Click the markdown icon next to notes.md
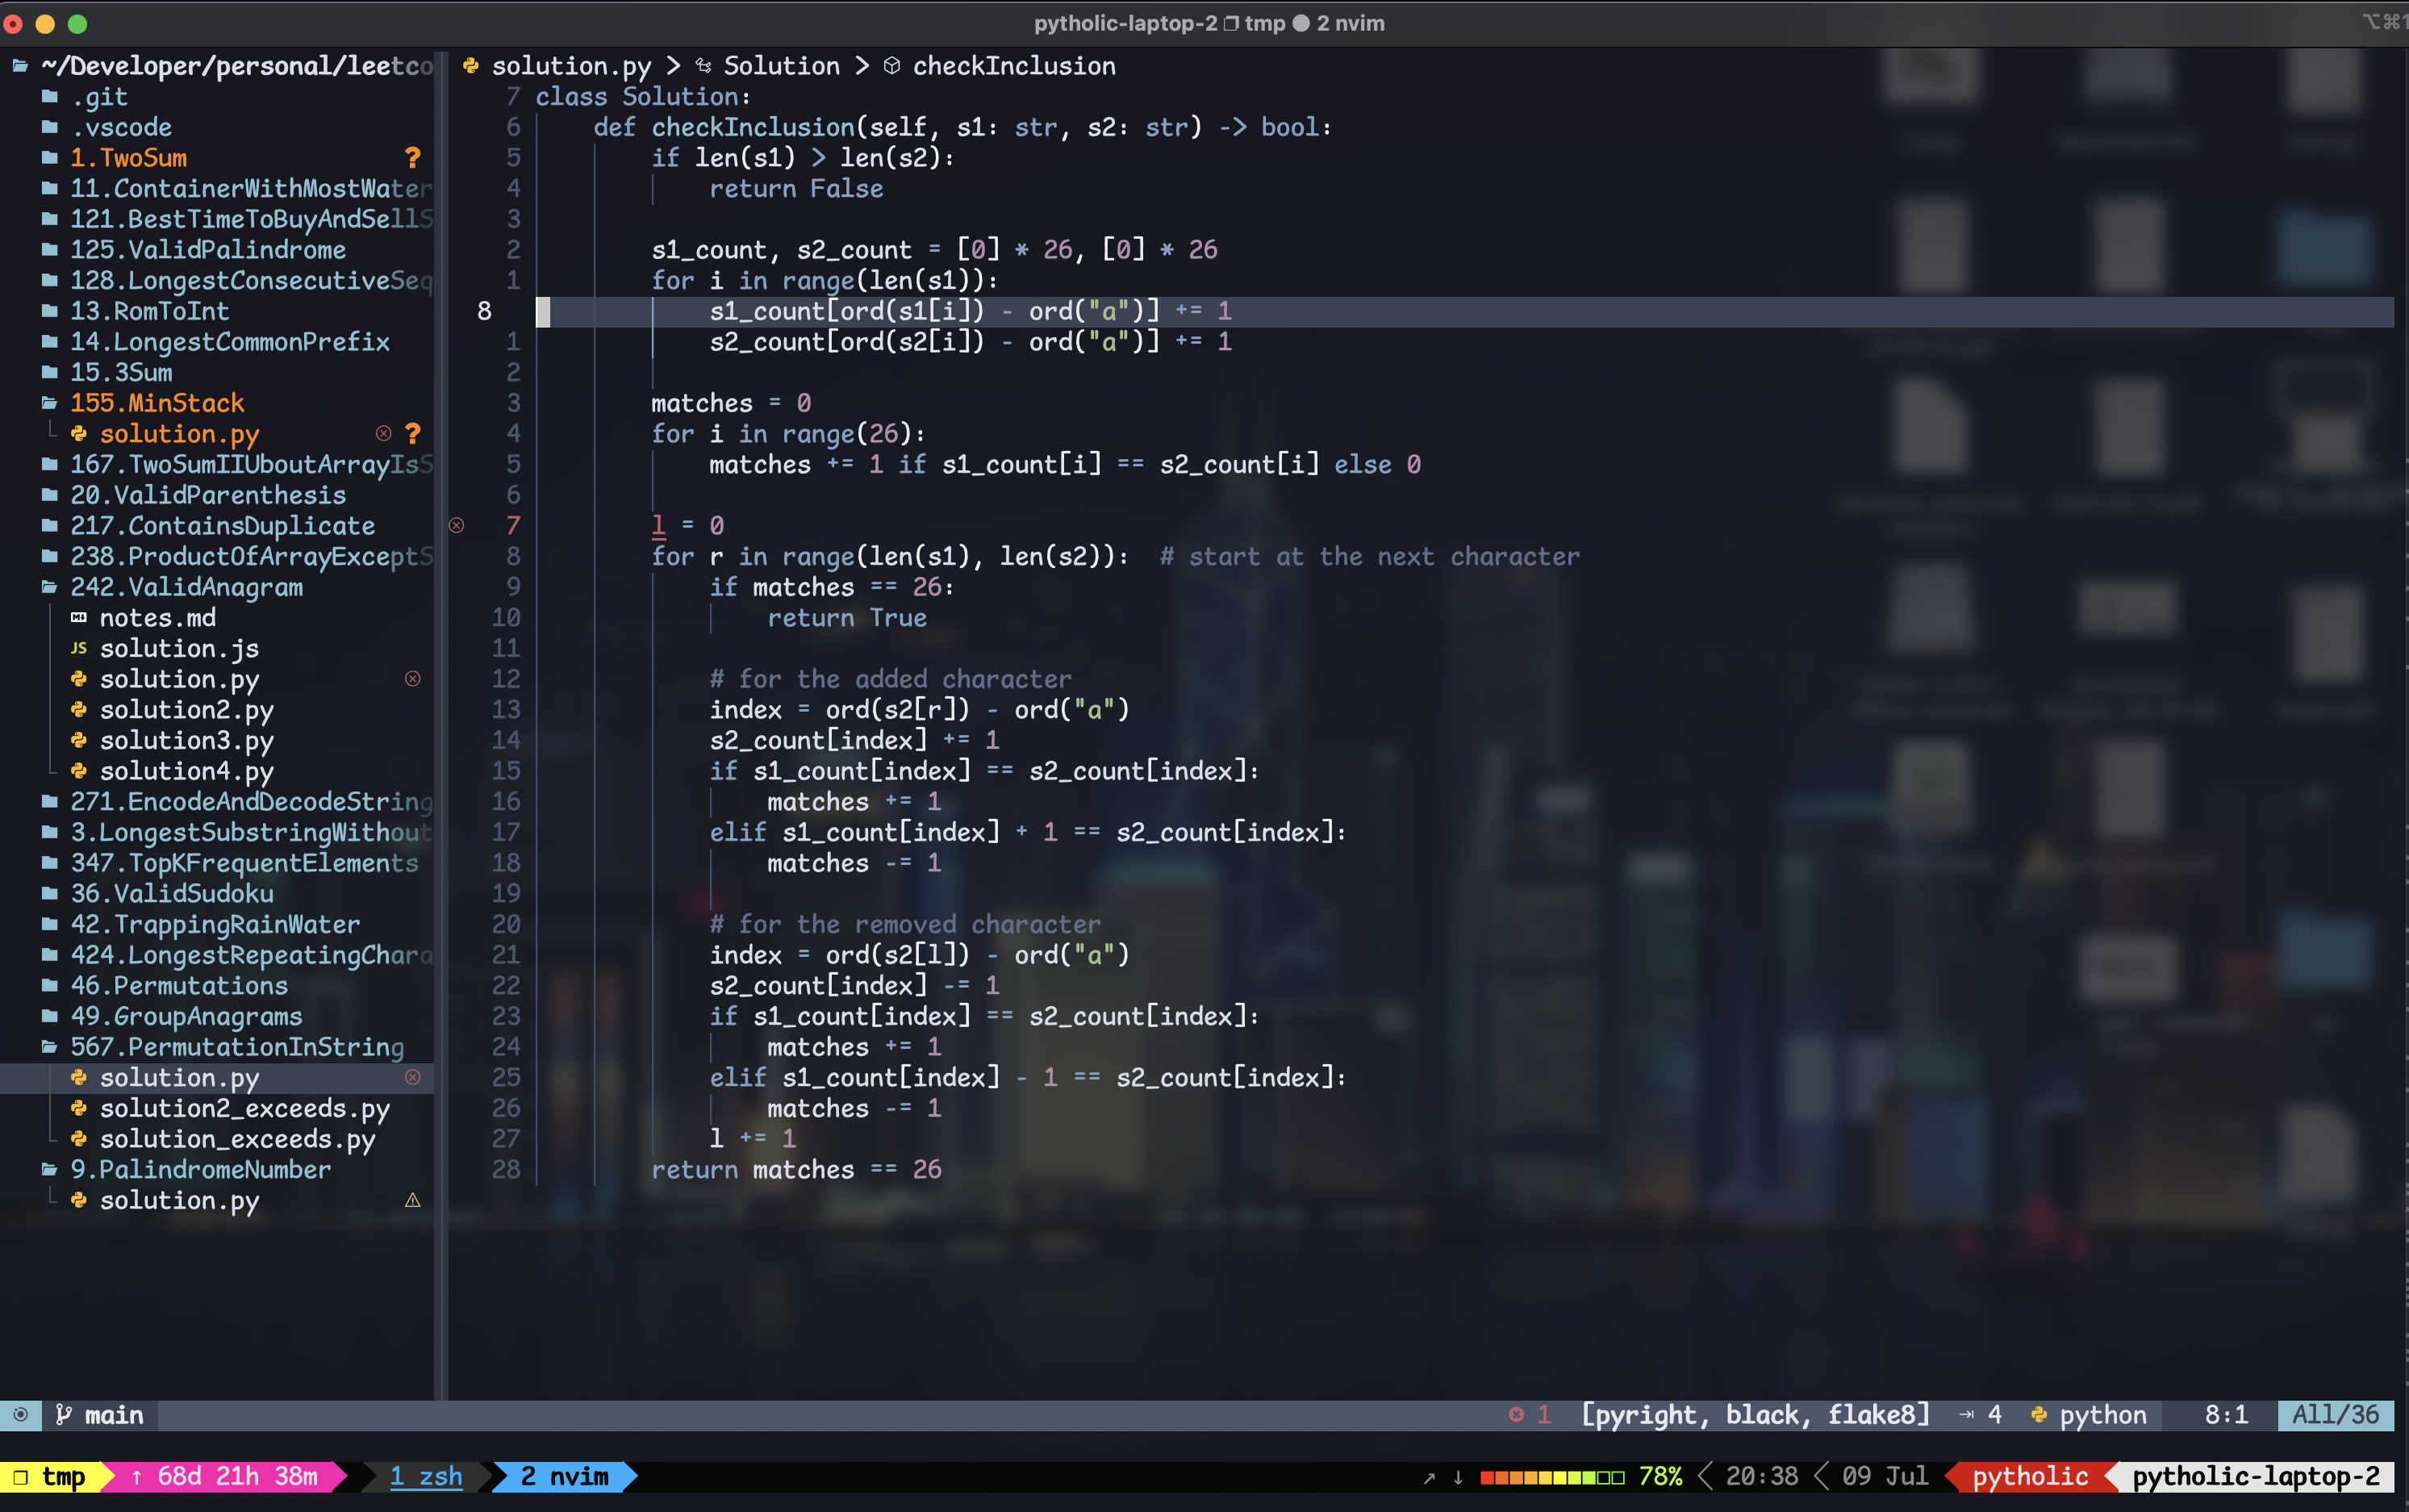The width and height of the screenshot is (2409, 1512). pyautogui.click(x=79, y=618)
